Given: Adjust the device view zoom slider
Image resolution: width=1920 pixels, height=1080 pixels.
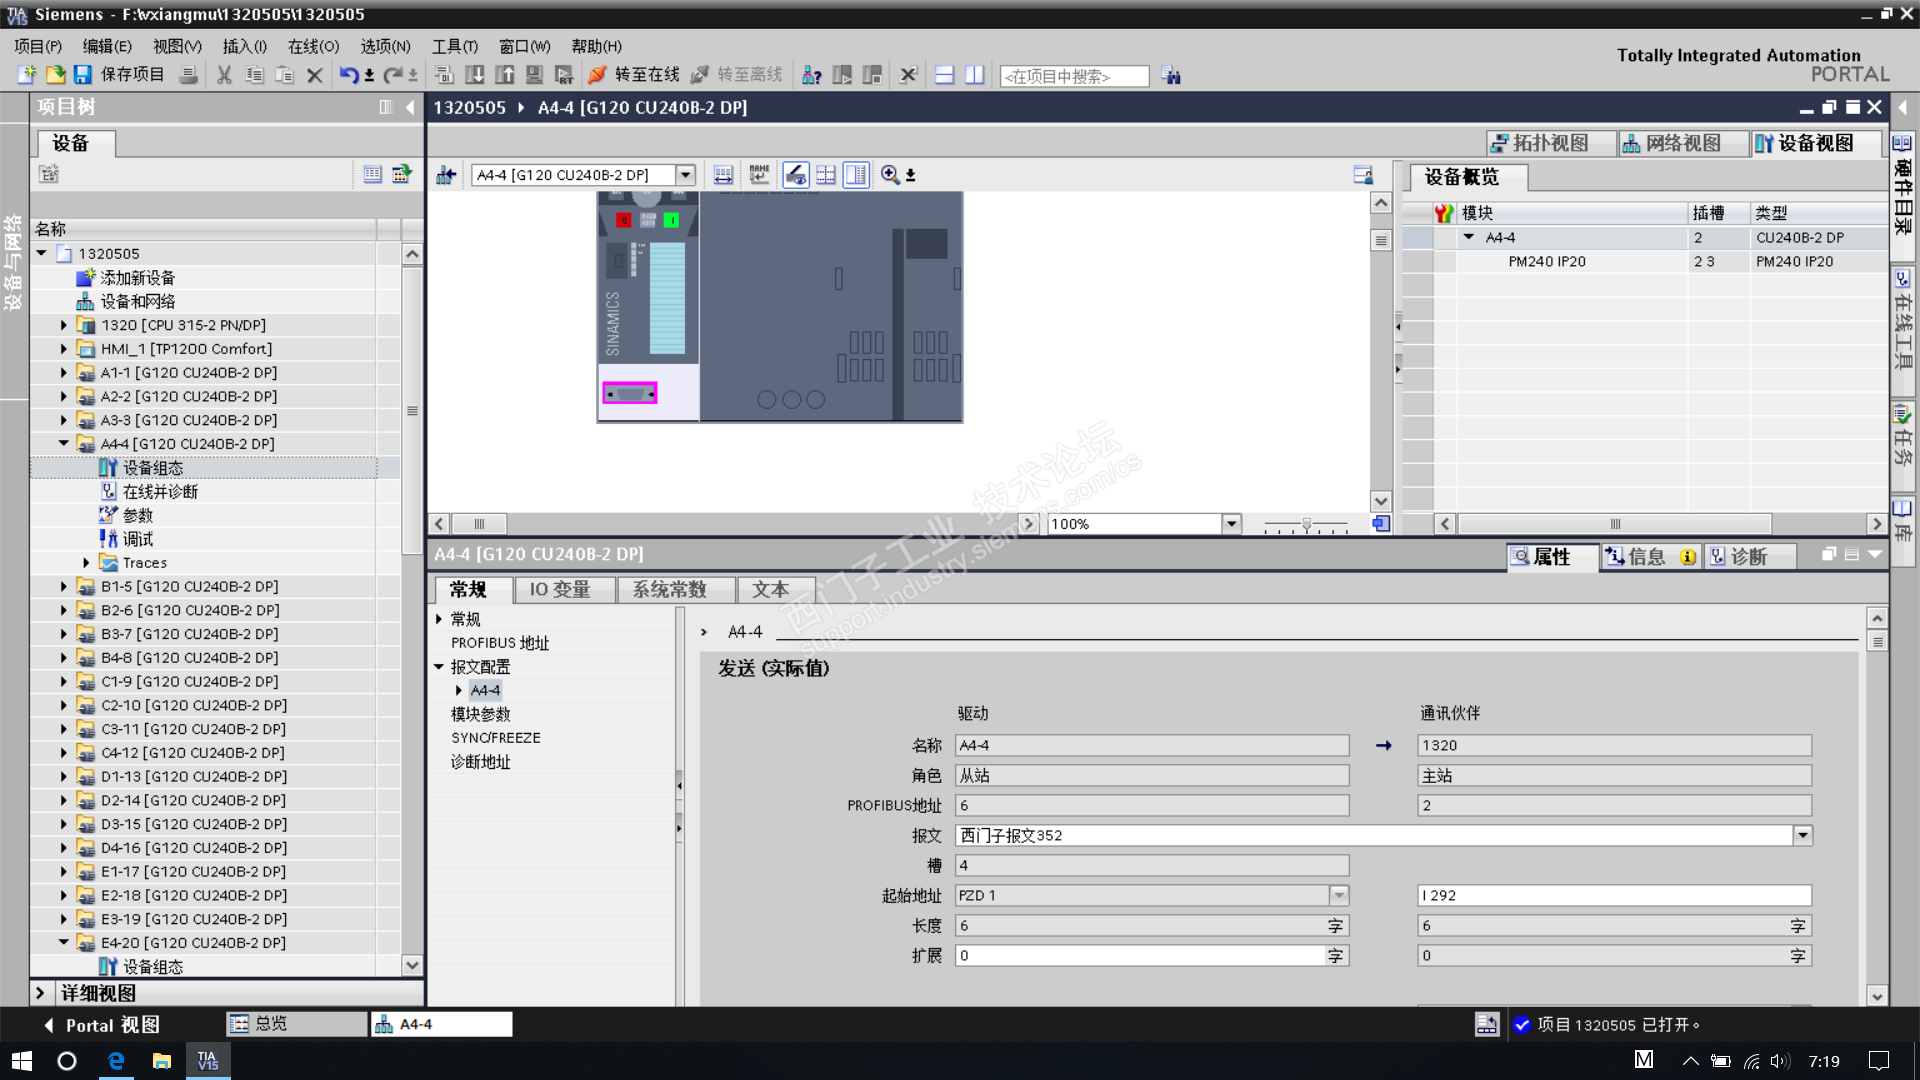Looking at the screenshot, I should click(1306, 524).
